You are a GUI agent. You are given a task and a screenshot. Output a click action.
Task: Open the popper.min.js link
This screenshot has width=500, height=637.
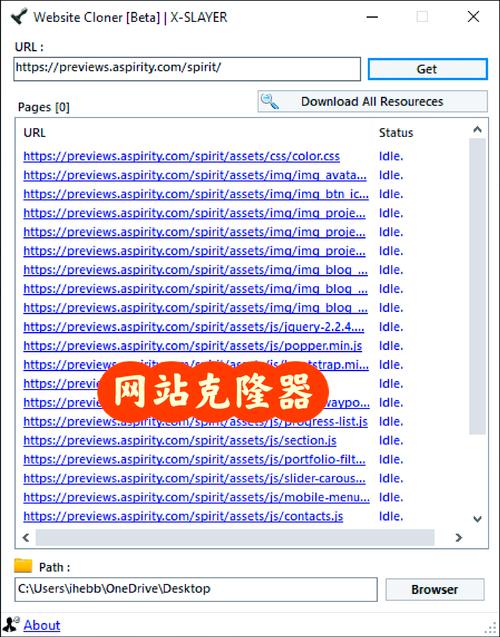click(193, 346)
